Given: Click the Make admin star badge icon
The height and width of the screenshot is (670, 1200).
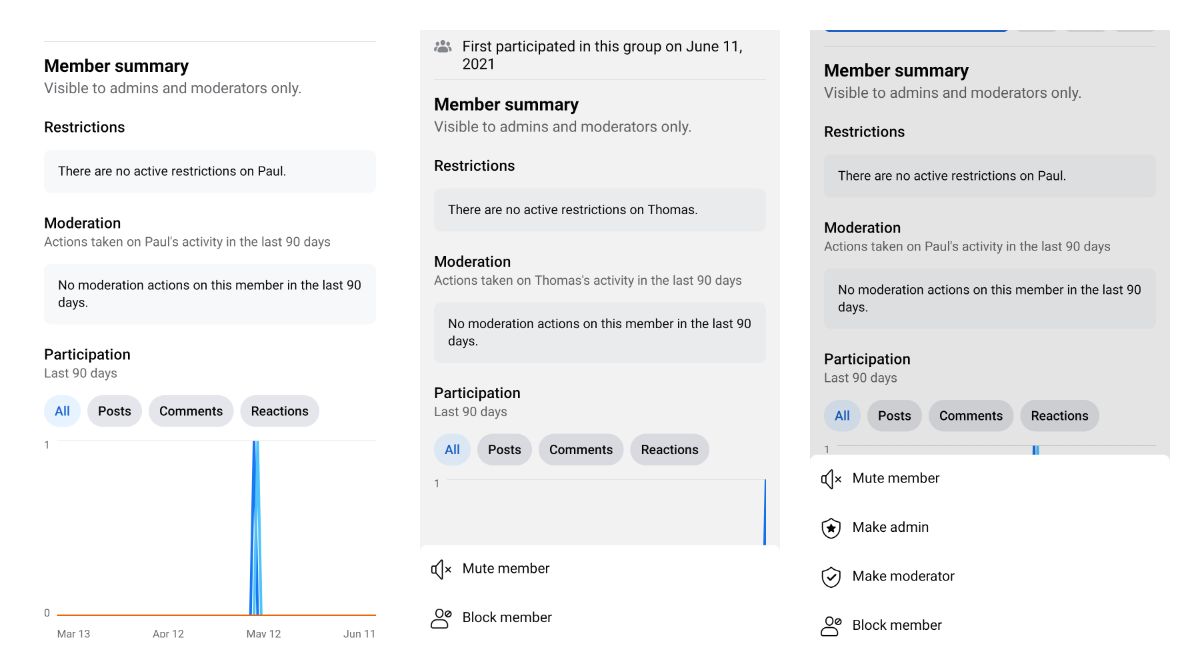Looking at the screenshot, I should coord(830,527).
